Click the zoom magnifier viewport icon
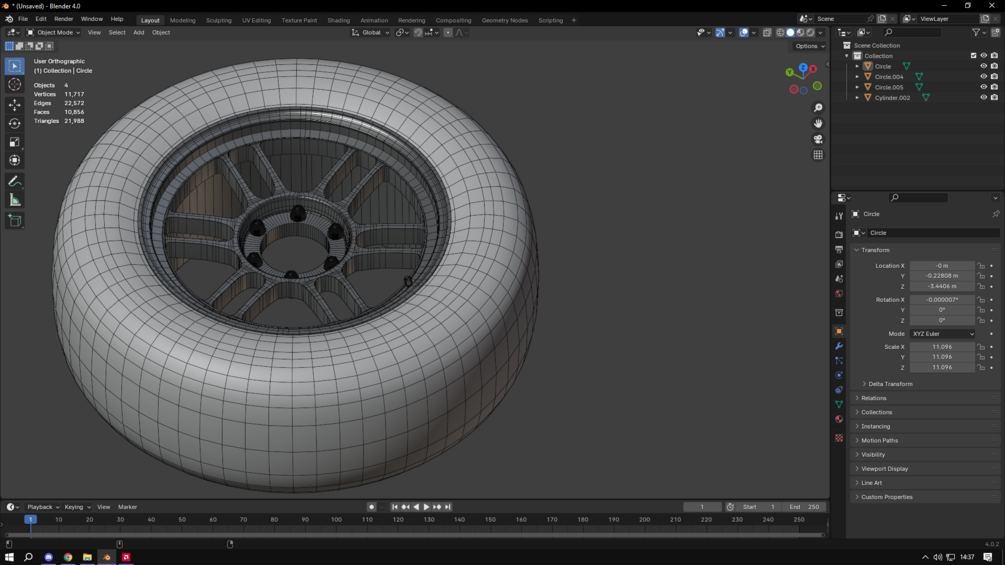The width and height of the screenshot is (1005, 565). [818, 108]
